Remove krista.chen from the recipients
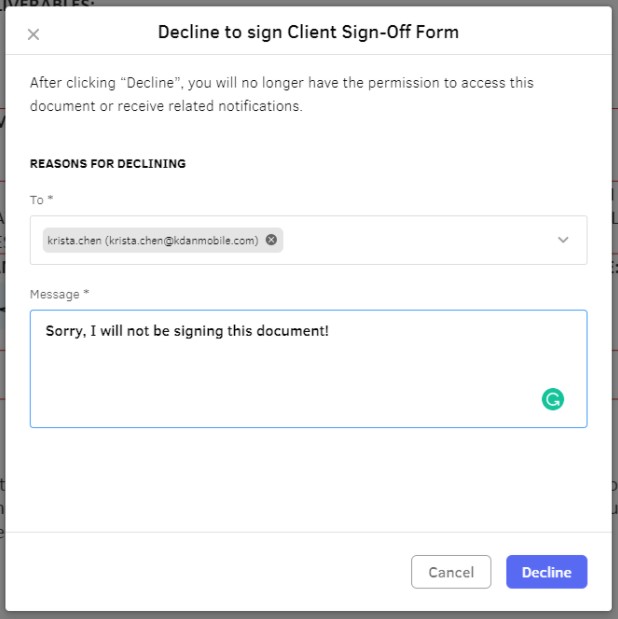Screen dimensions: 618x619 [271, 240]
